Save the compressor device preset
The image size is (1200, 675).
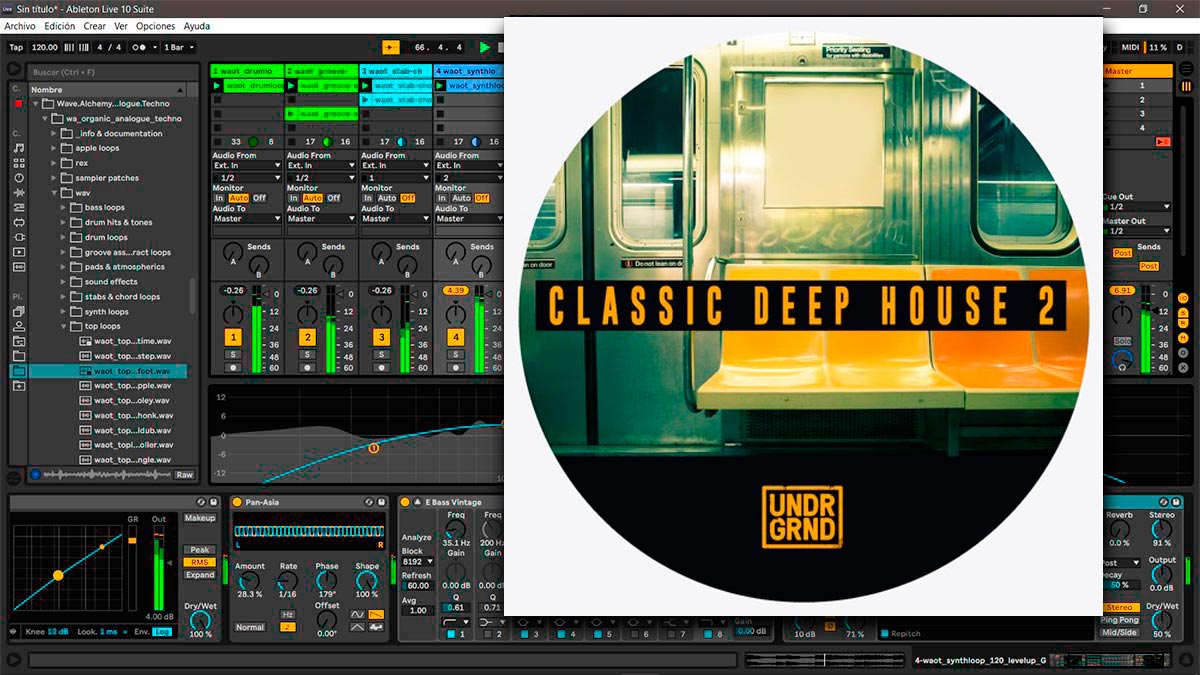(x=214, y=502)
